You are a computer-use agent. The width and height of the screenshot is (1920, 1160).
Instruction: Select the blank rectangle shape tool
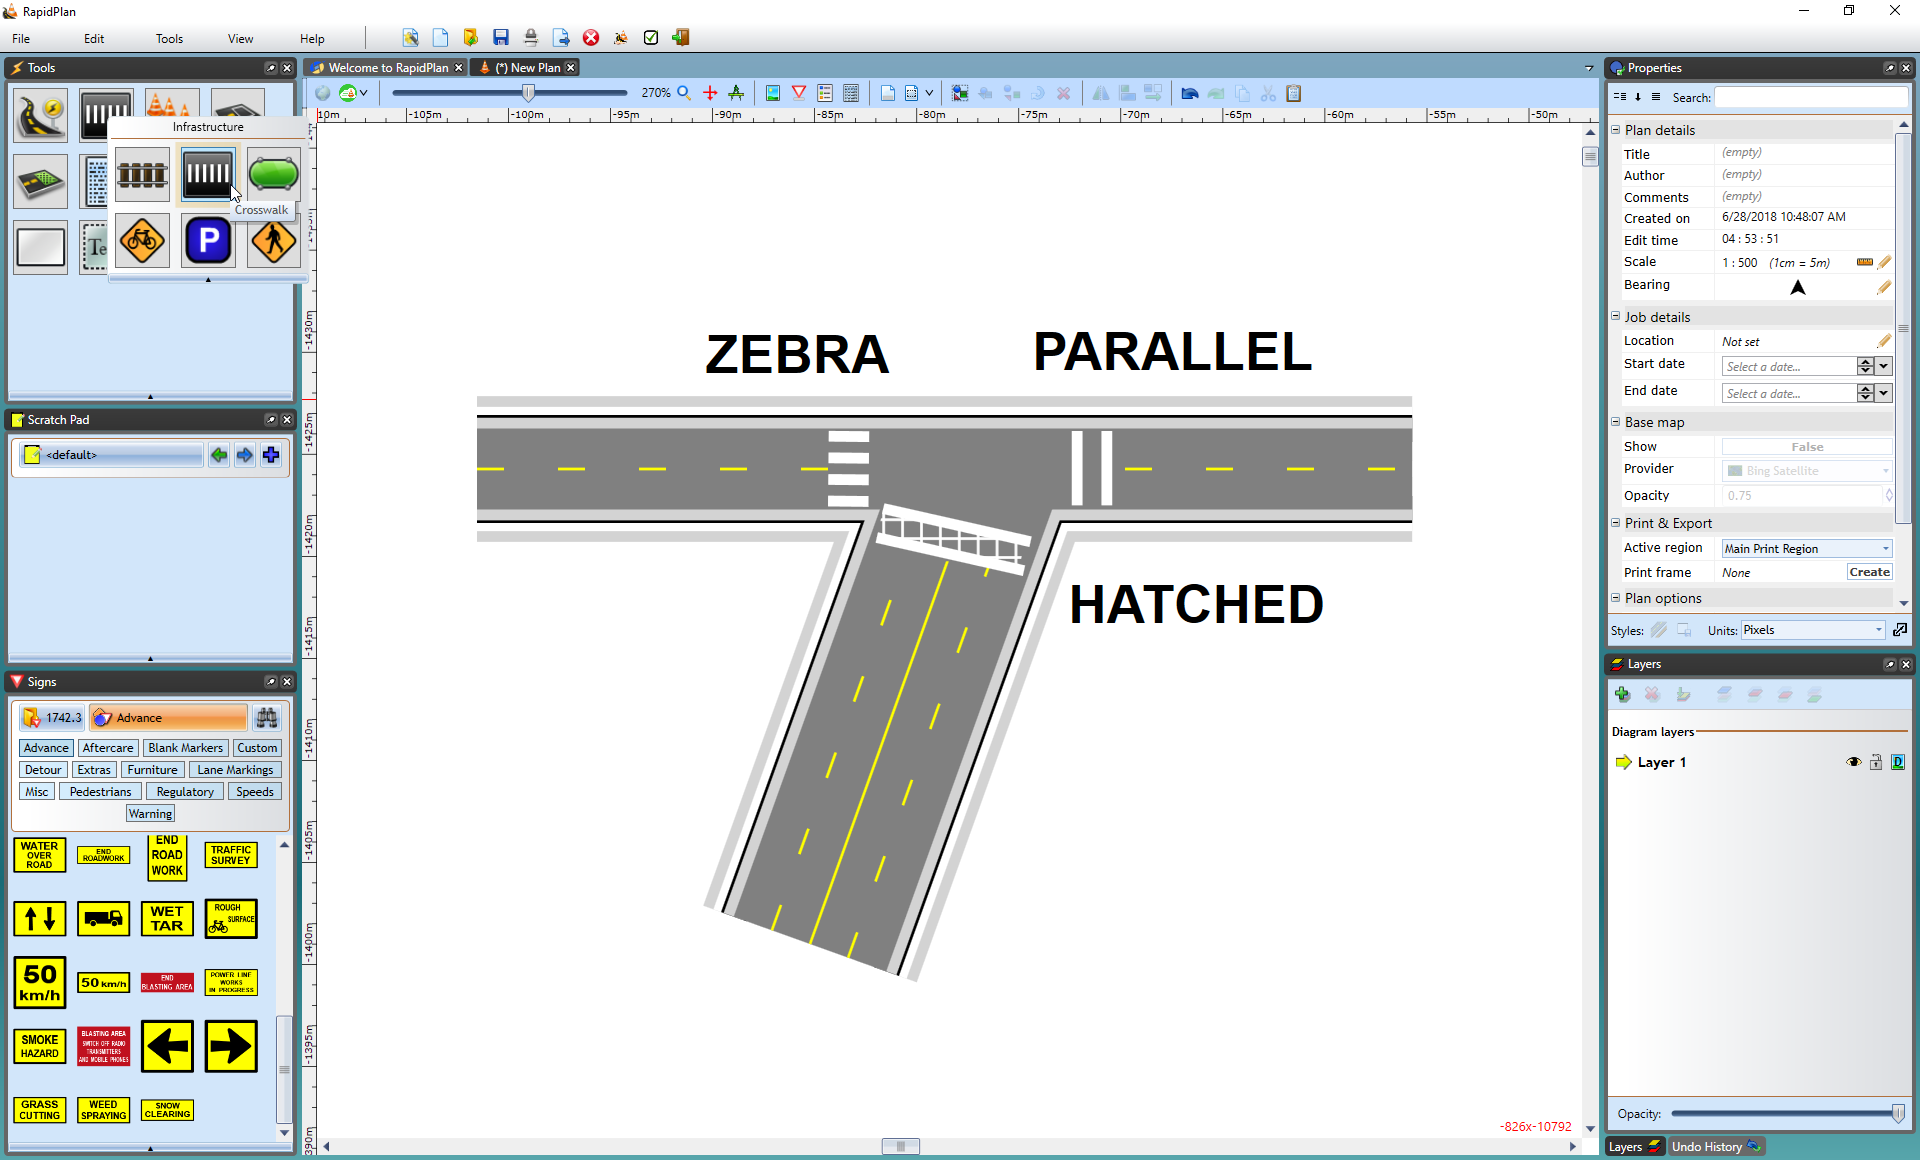tap(40, 247)
